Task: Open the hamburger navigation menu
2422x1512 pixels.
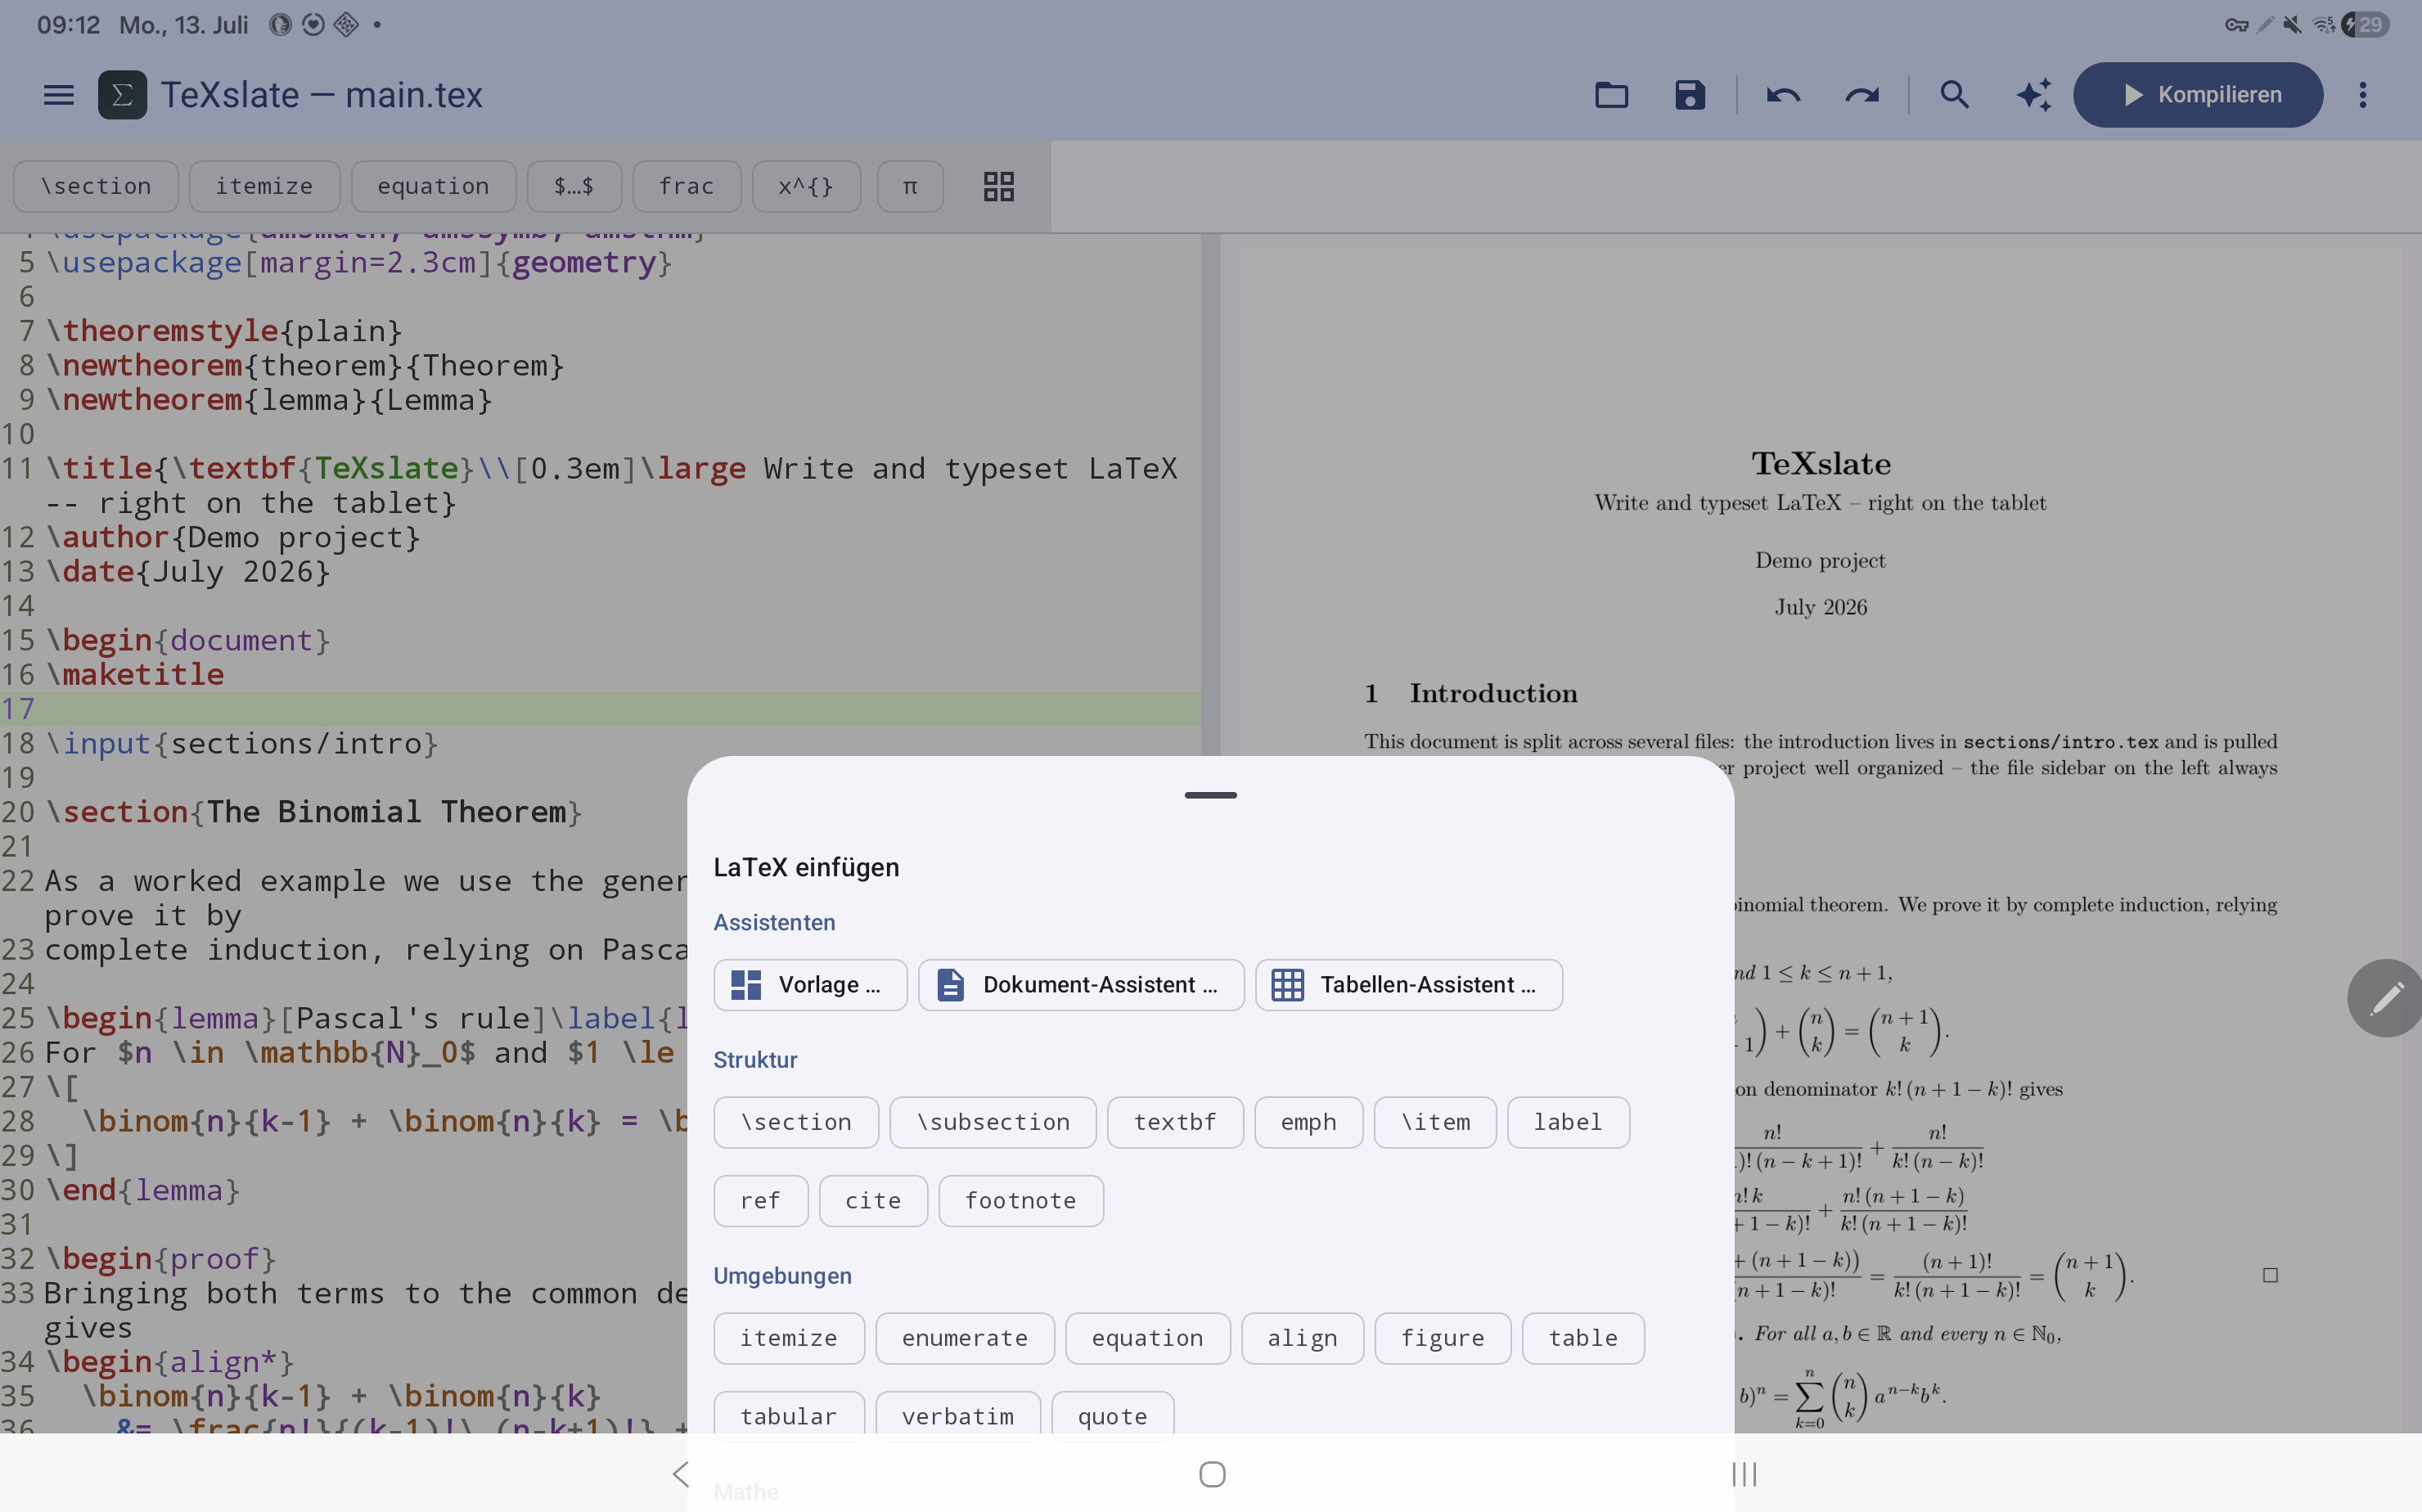Action: (x=59, y=95)
